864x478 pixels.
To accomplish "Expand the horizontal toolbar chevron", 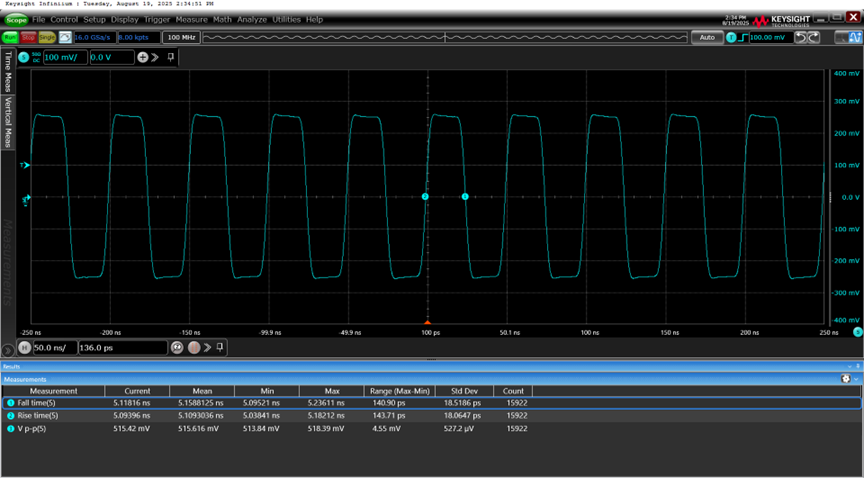I will (208, 347).
